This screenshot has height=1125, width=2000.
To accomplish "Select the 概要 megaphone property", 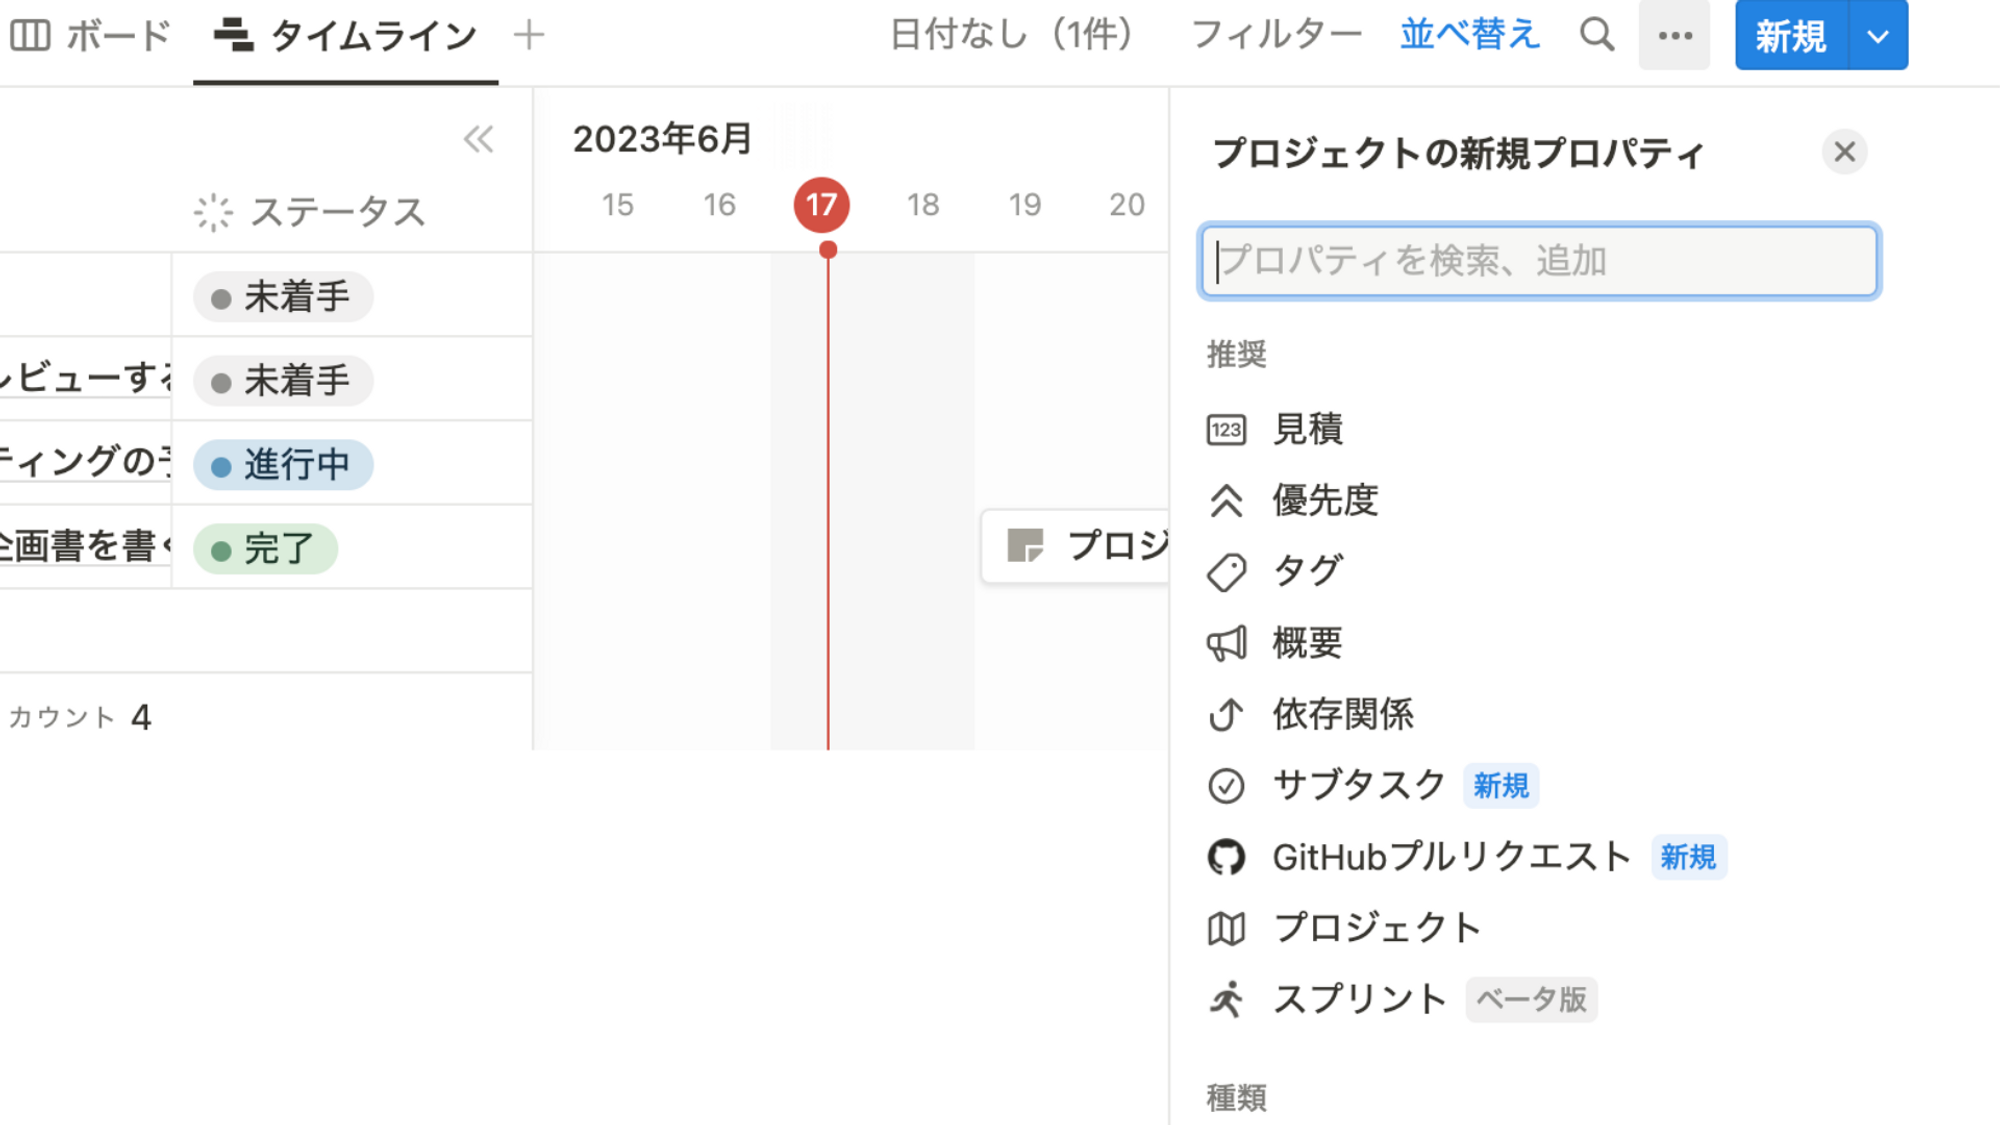I will click(x=1306, y=643).
